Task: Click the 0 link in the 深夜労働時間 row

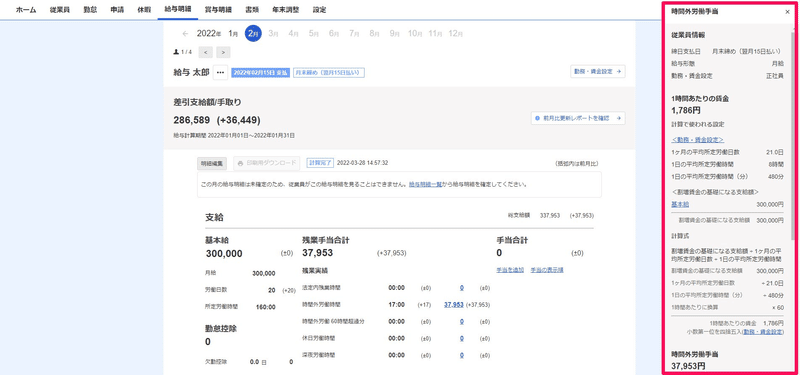Action: [x=461, y=355]
